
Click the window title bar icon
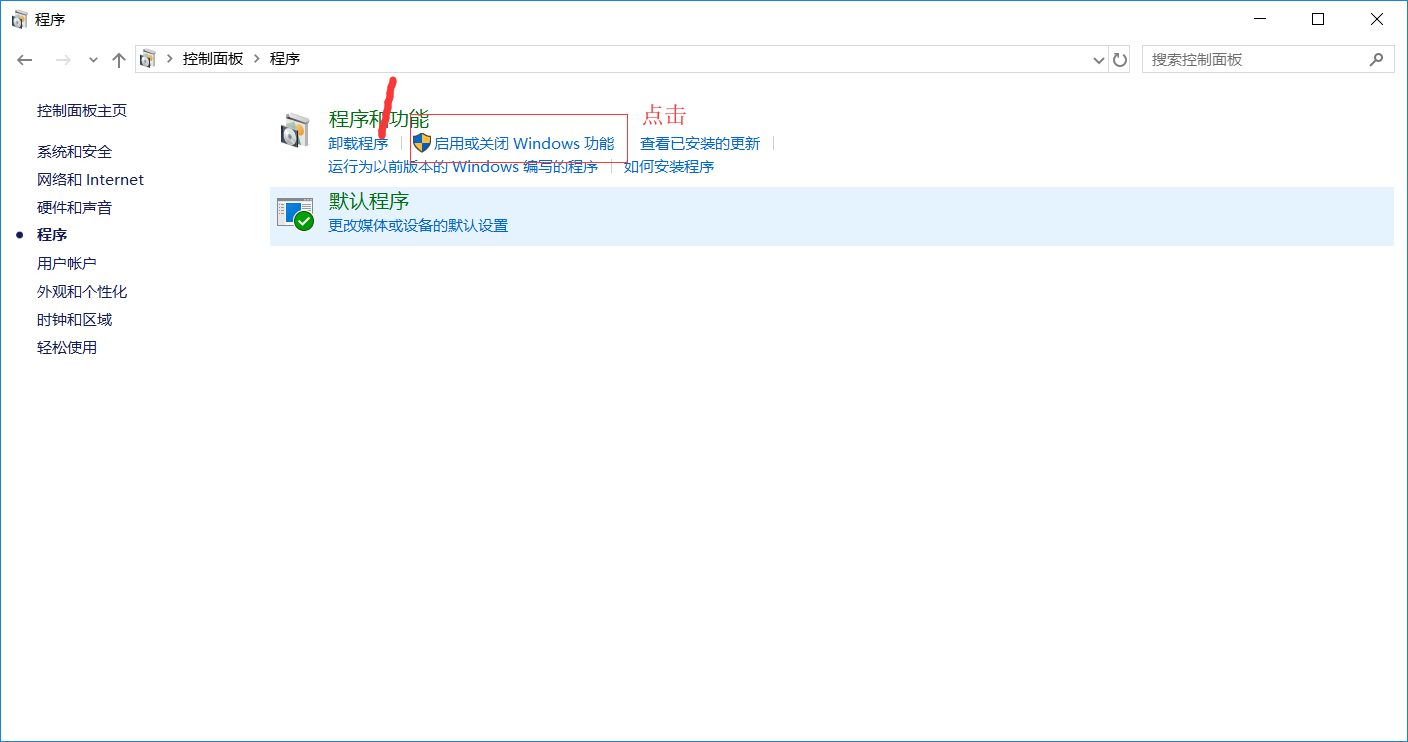pos(20,19)
